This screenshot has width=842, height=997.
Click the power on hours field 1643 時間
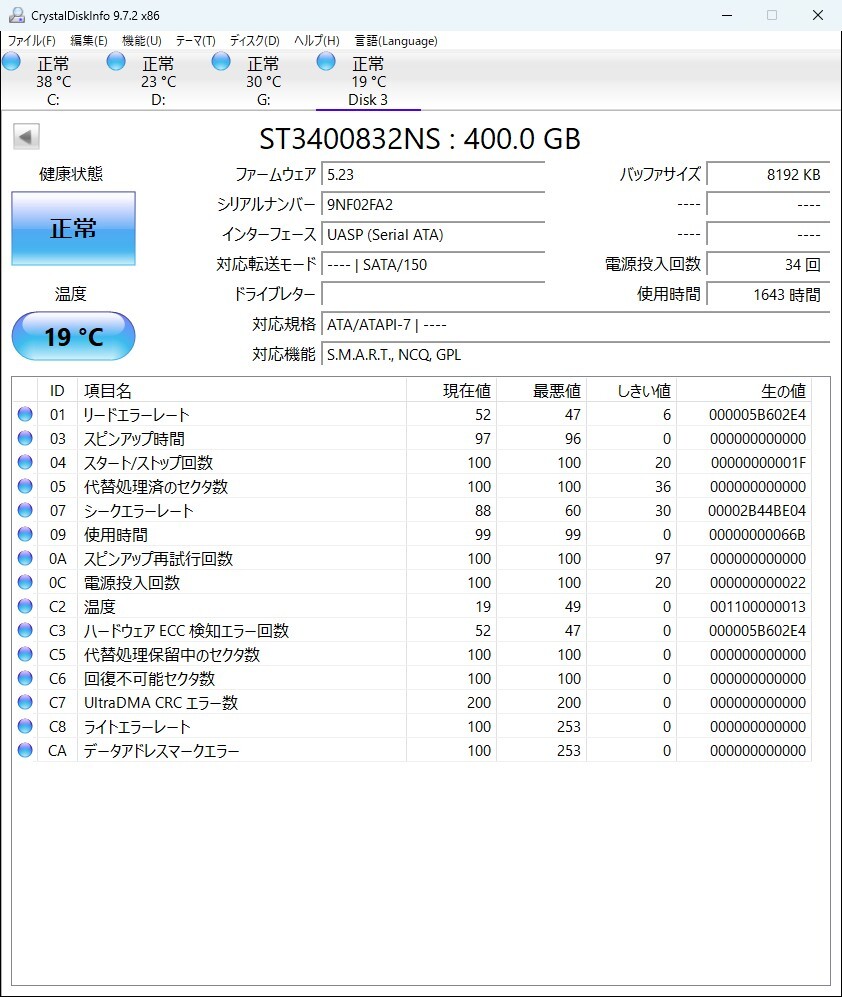pyautogui.click(x=768, y=294)
